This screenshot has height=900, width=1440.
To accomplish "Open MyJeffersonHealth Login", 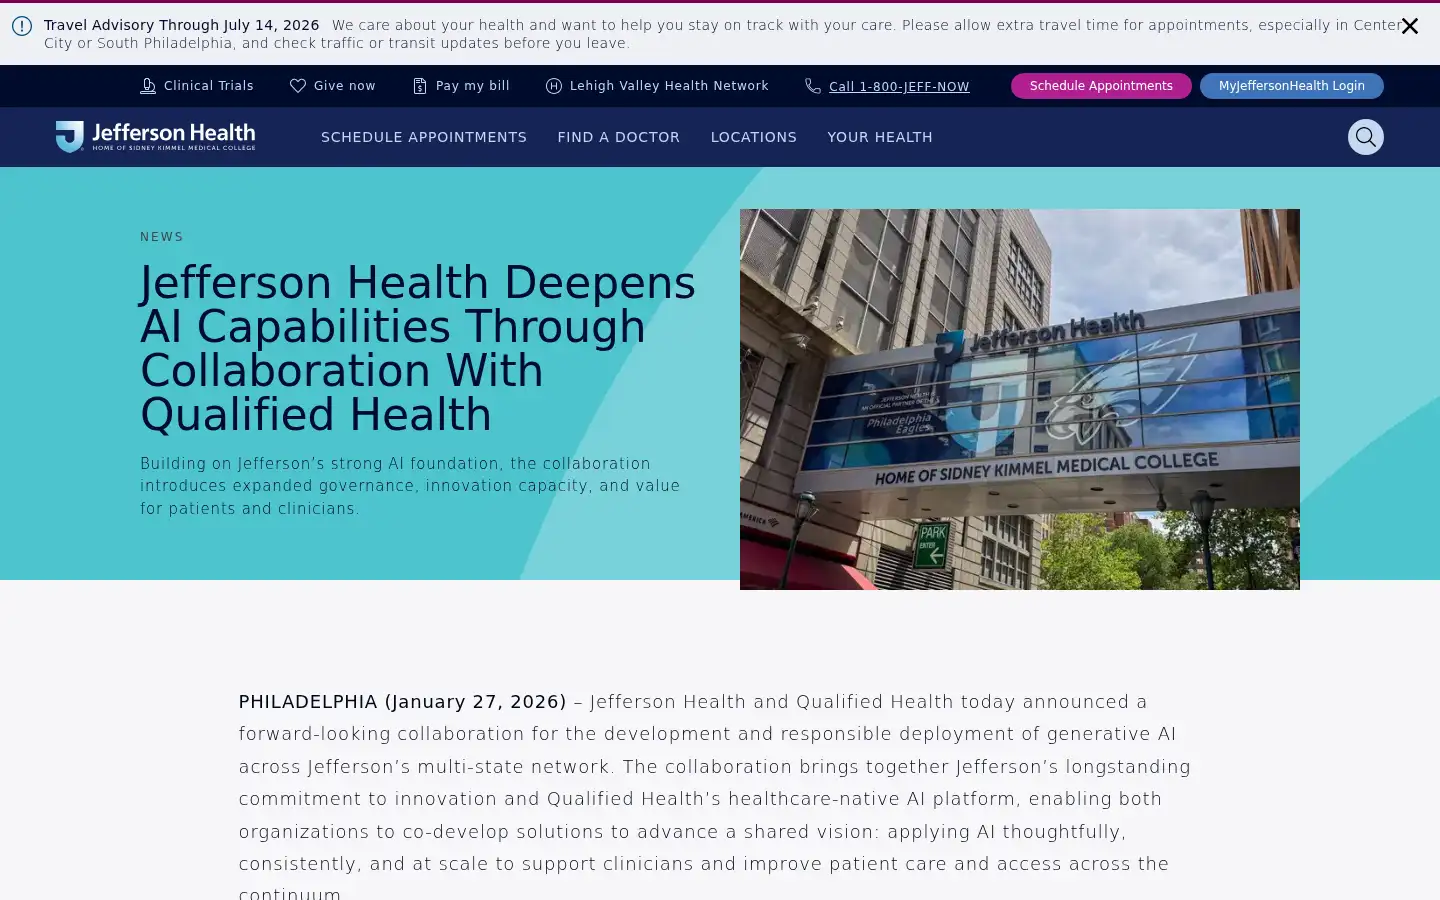I will [1291, 86].
